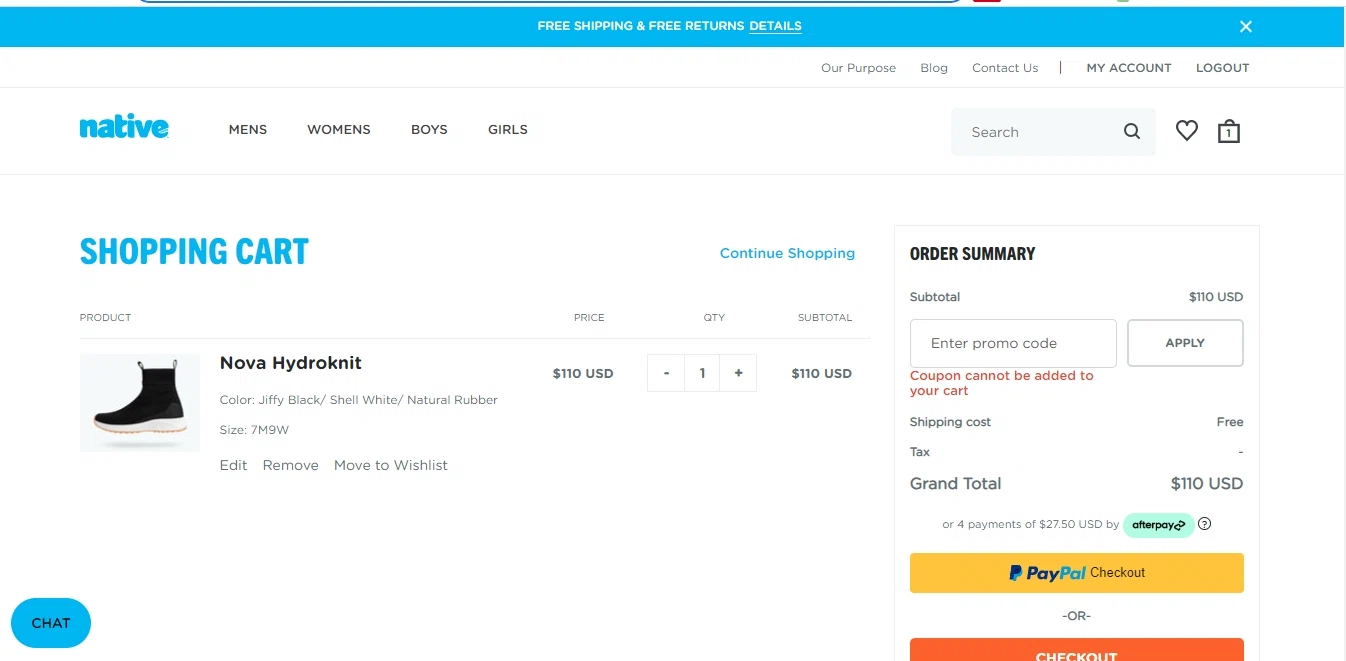Image resolution: width=1346 pixels, height=661 pixels.
Task: Open the CHAT widget
Action: tap(51, 623)
